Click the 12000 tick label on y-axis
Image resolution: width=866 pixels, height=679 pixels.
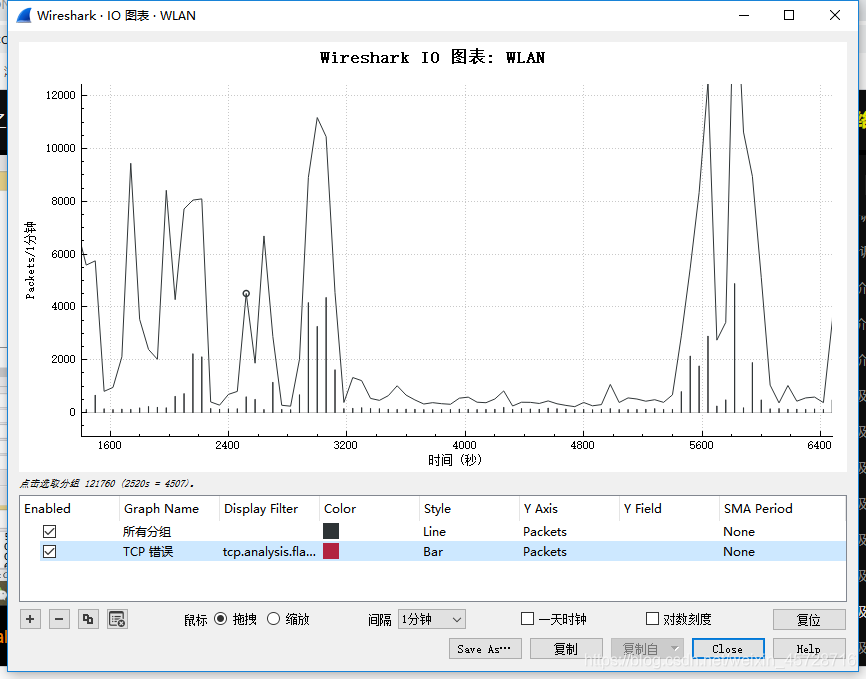61,95
